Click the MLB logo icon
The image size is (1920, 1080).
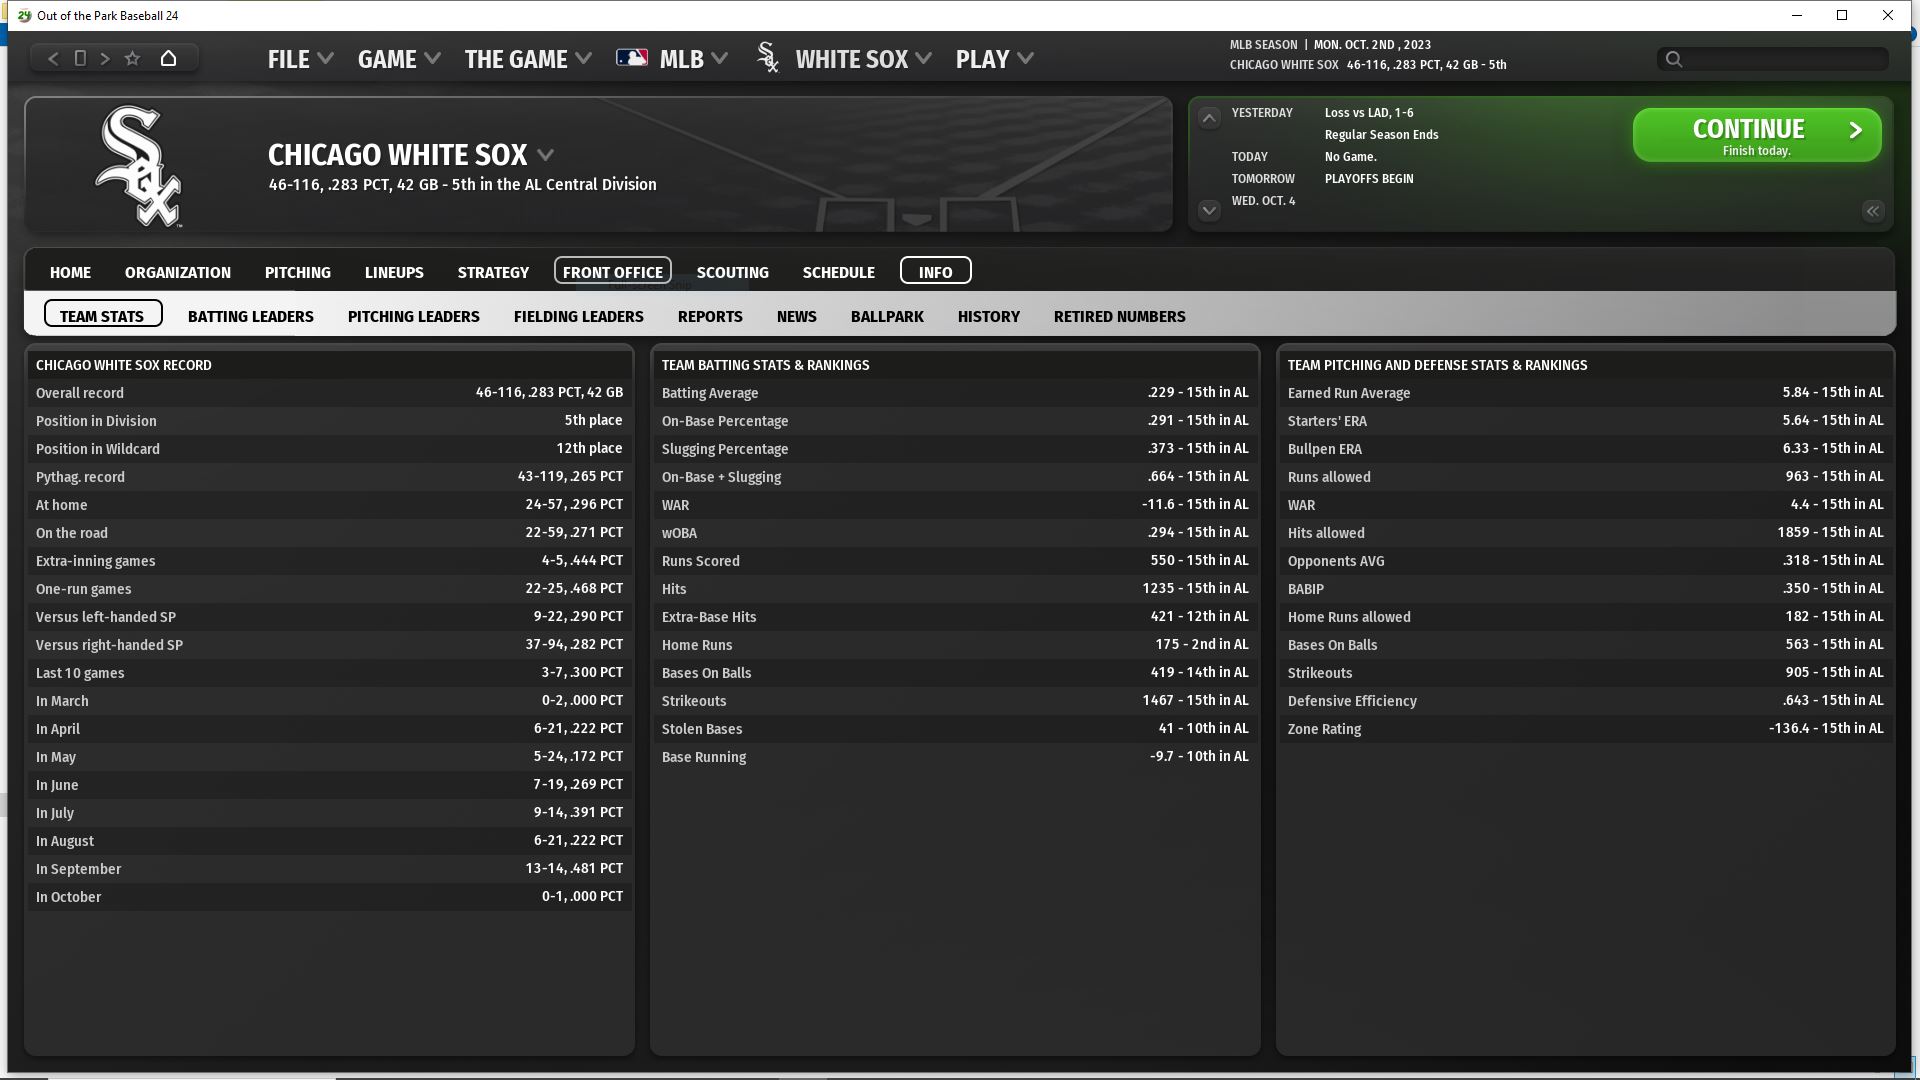pyautogui.click(x=631, y=59)
